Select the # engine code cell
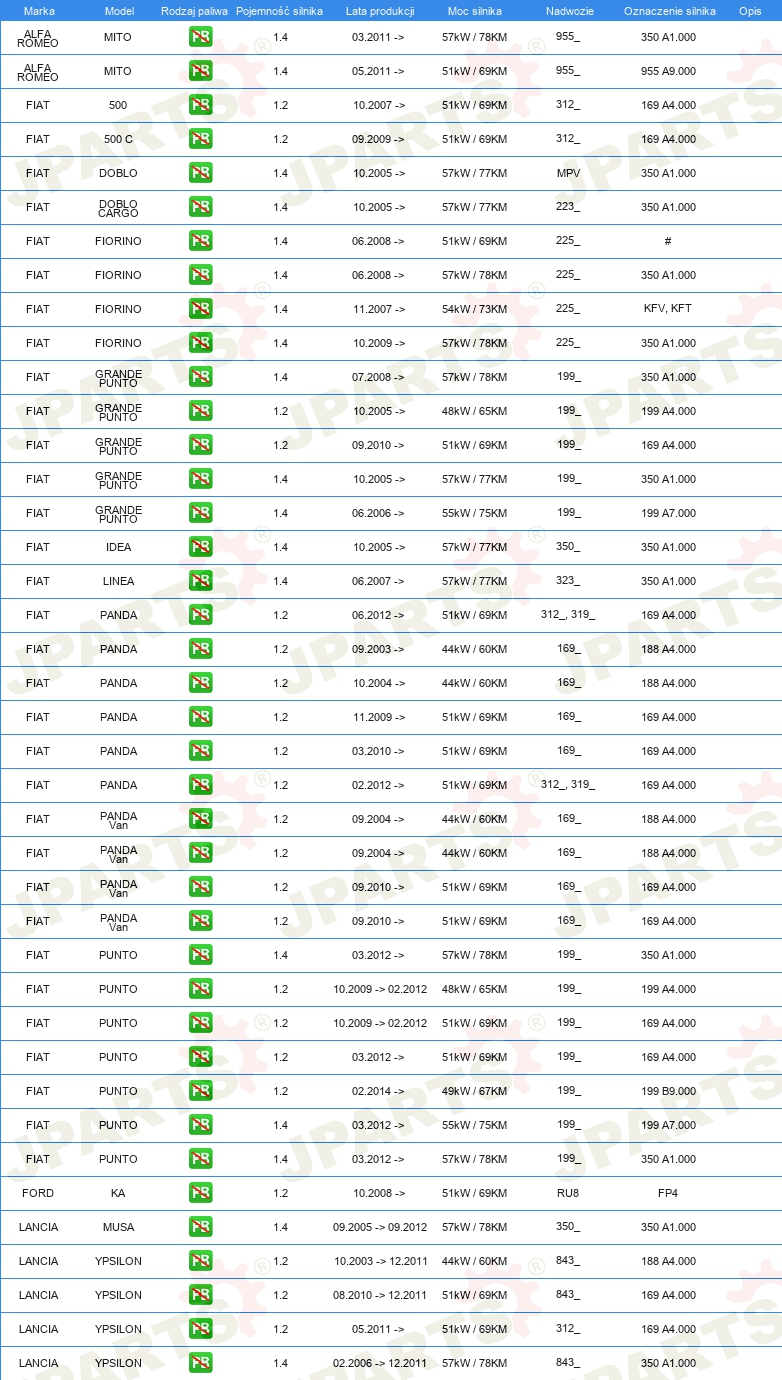Viewport: 782px width, 1380px height. (x=668, y=241)
